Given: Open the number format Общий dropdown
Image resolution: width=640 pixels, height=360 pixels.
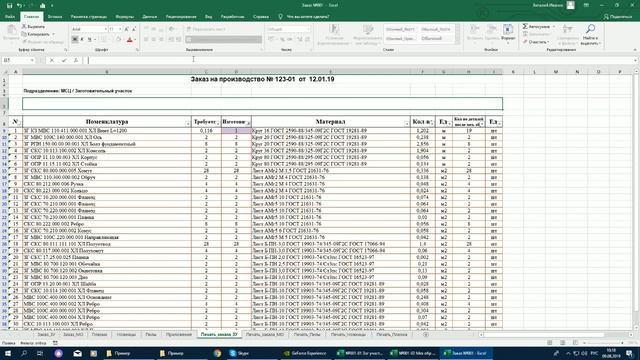Looking at the screenshot, I should 308,29.
